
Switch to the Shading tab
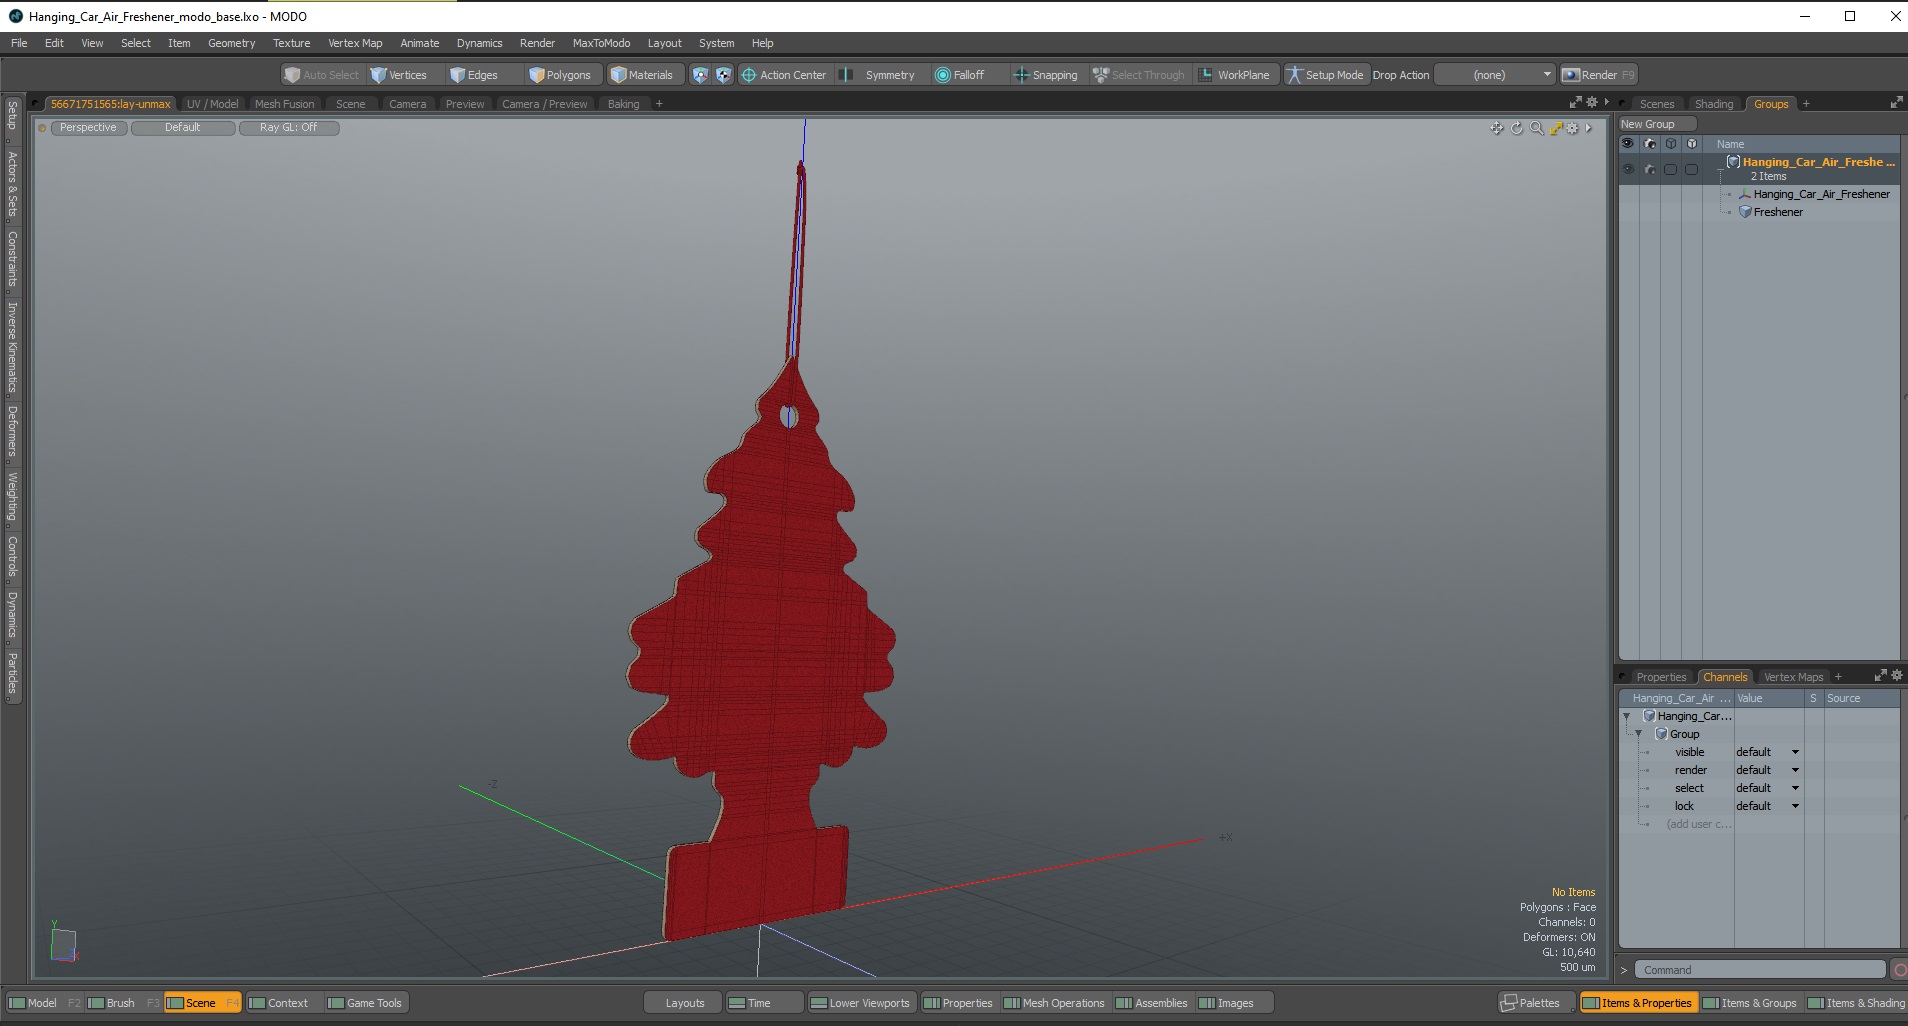(1713, 104)
